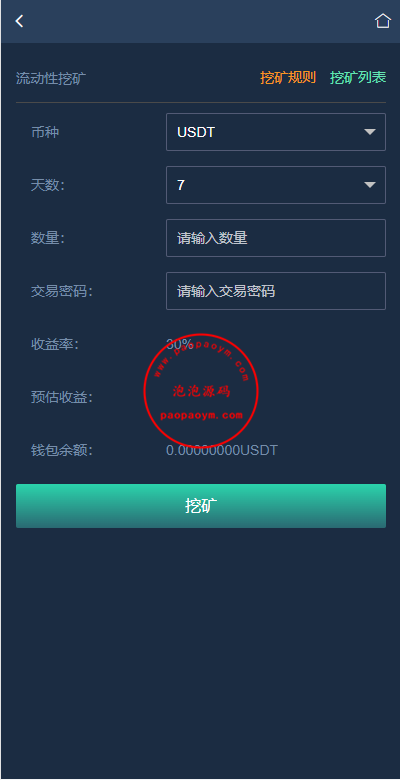Open the 币种 USDT combo box
This screenshot has height=780, width=400.
276,132
